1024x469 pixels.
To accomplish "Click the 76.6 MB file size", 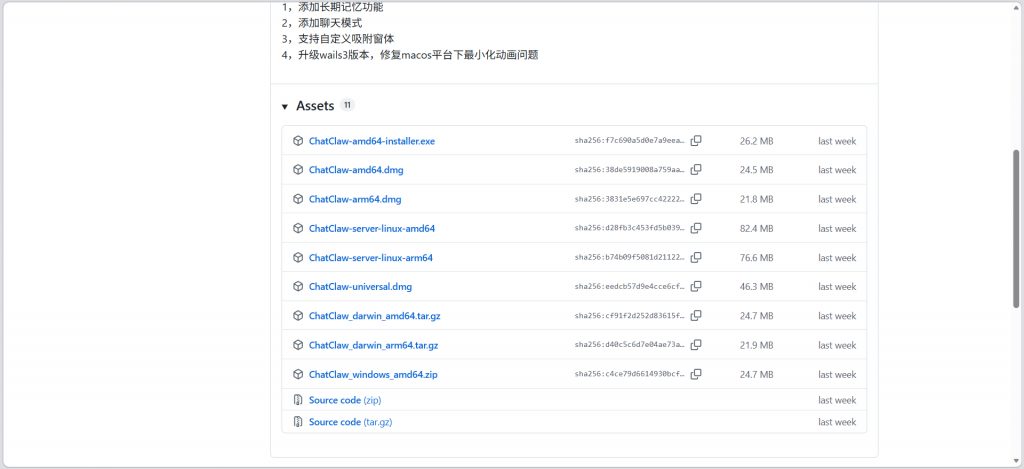I will coord(756,258).
